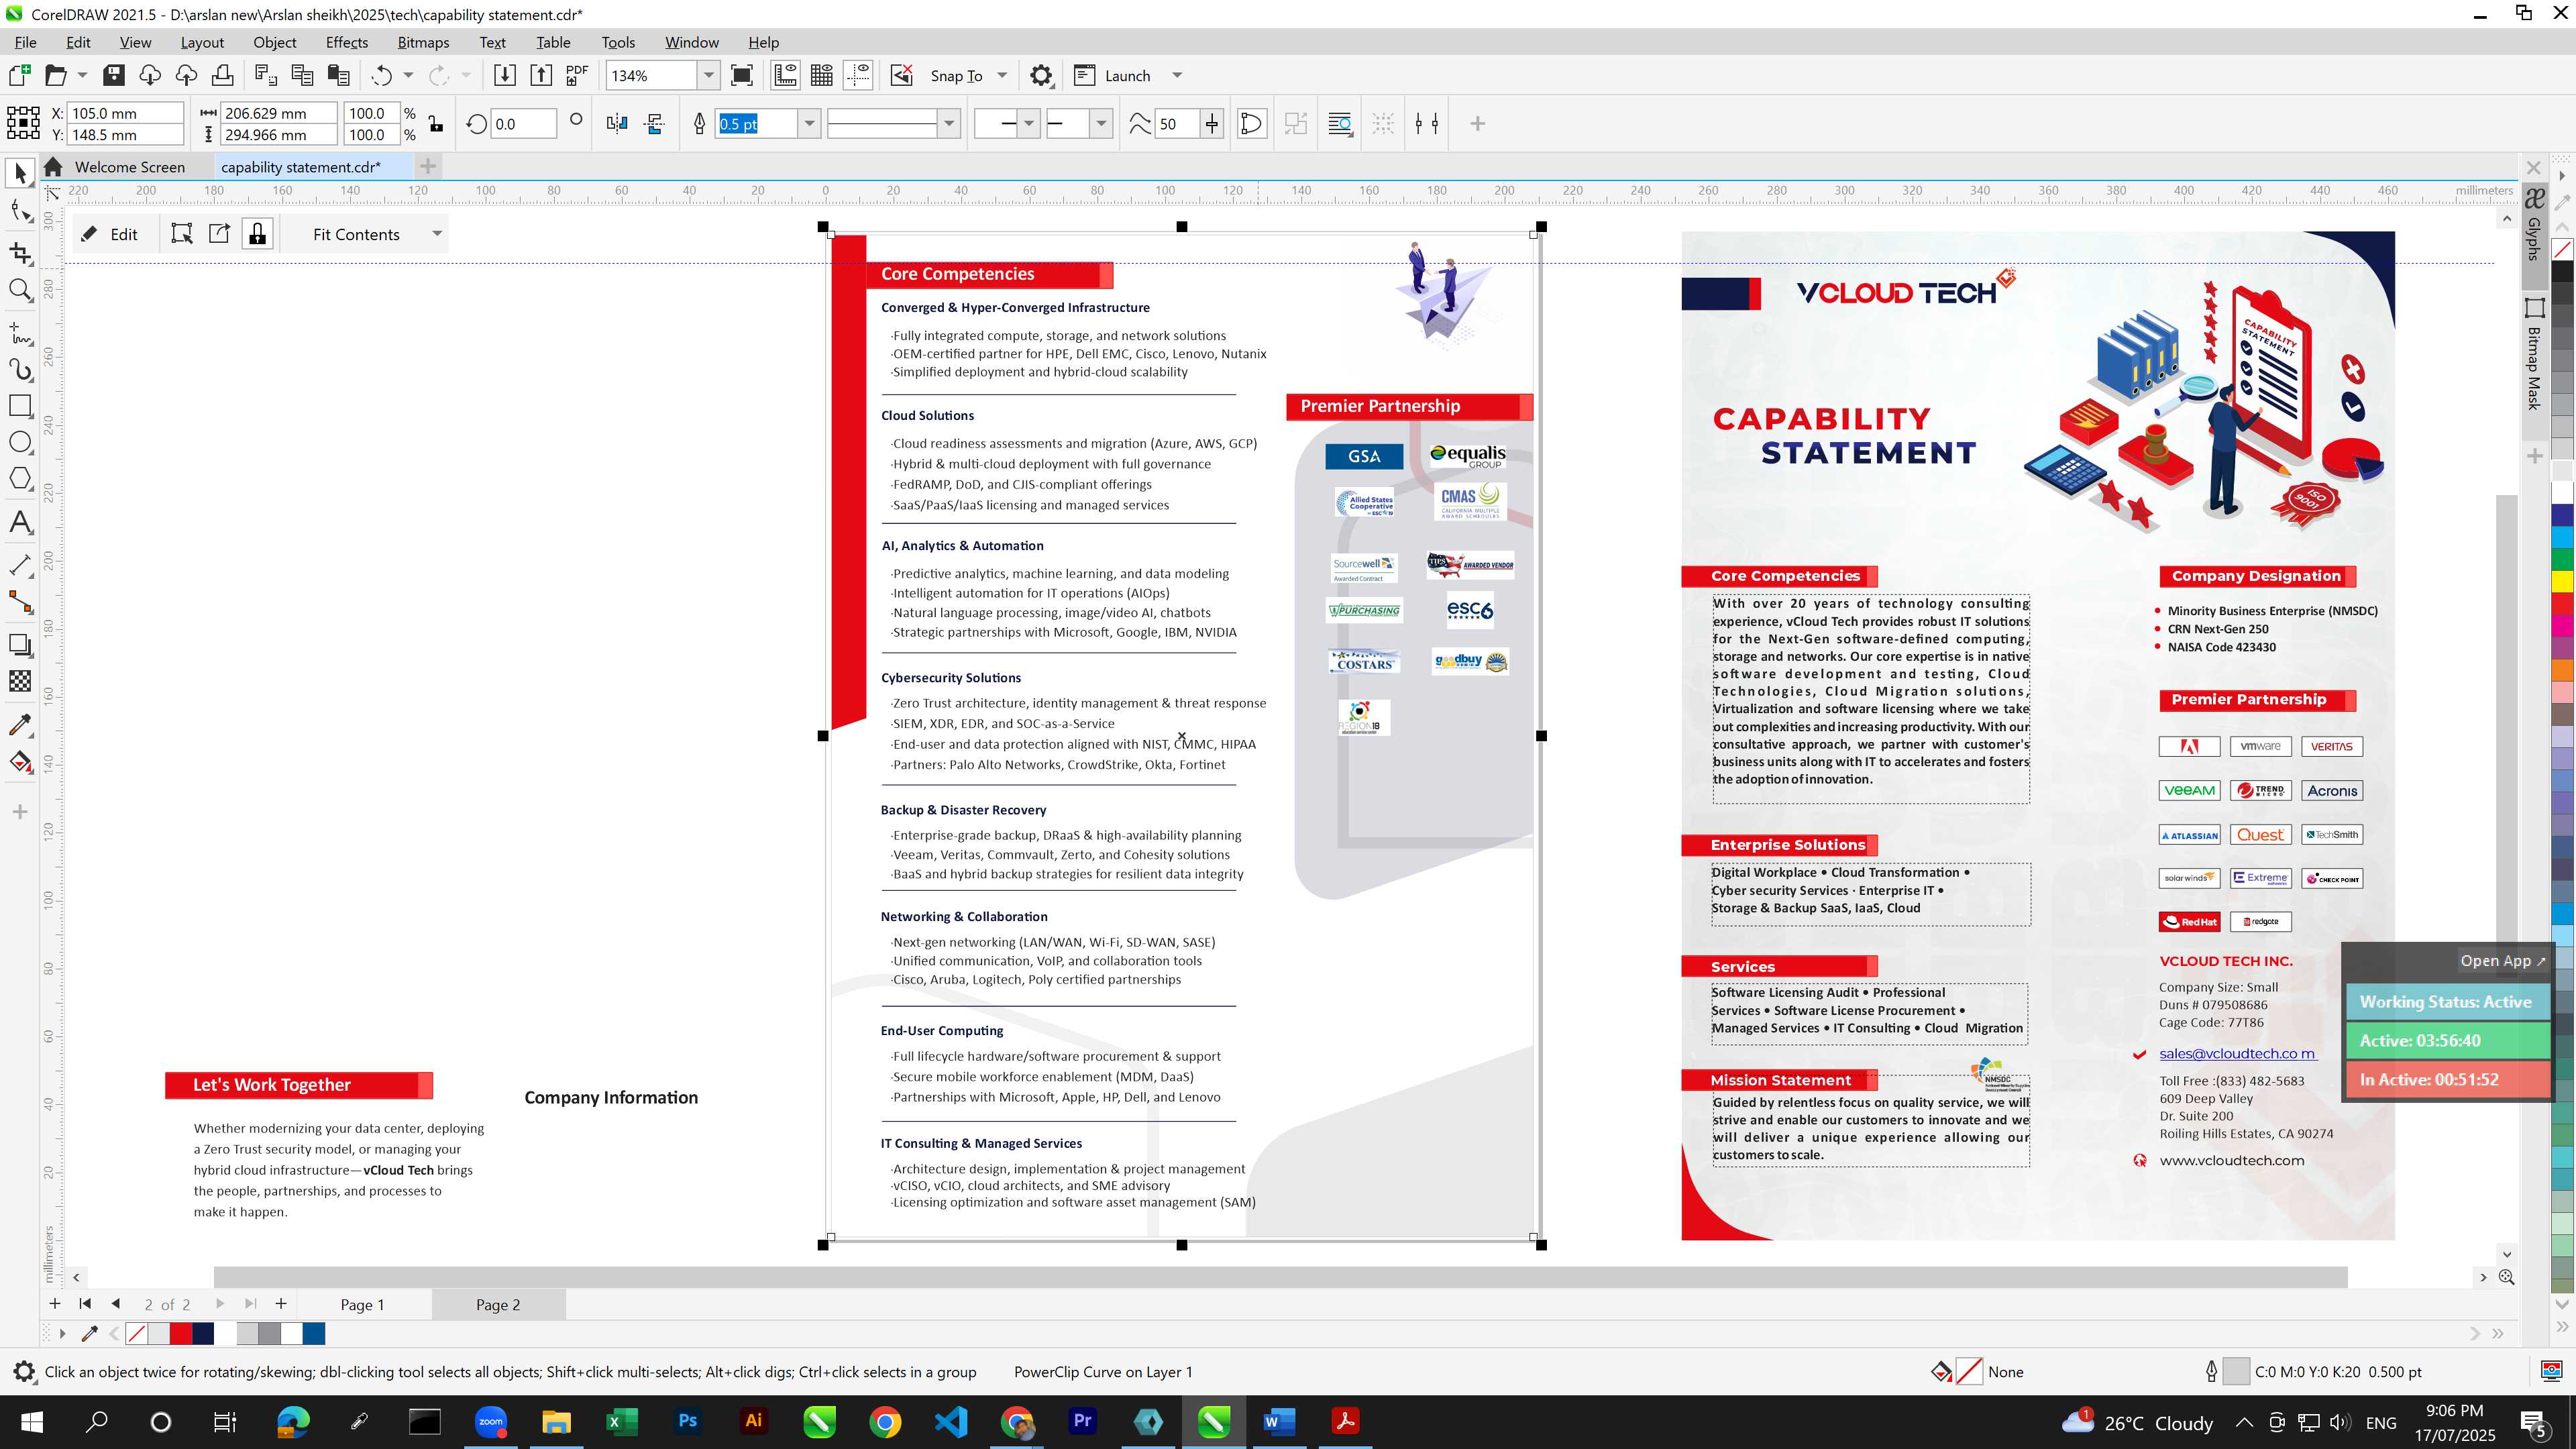Image resolution: width=2576 pixels, height=1449 pixels.
Task: Open Options gear in standard toolbar
Action: (1041, 75)
